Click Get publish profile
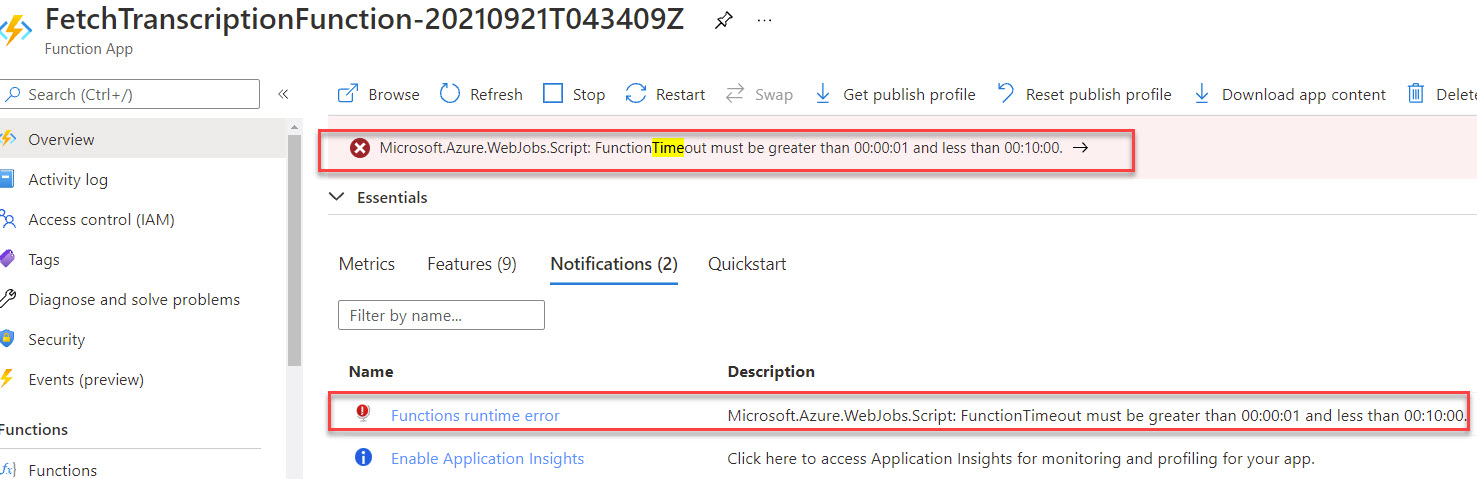The width and height of the screenshot is (1477, 479). click(x=895, y=94)
